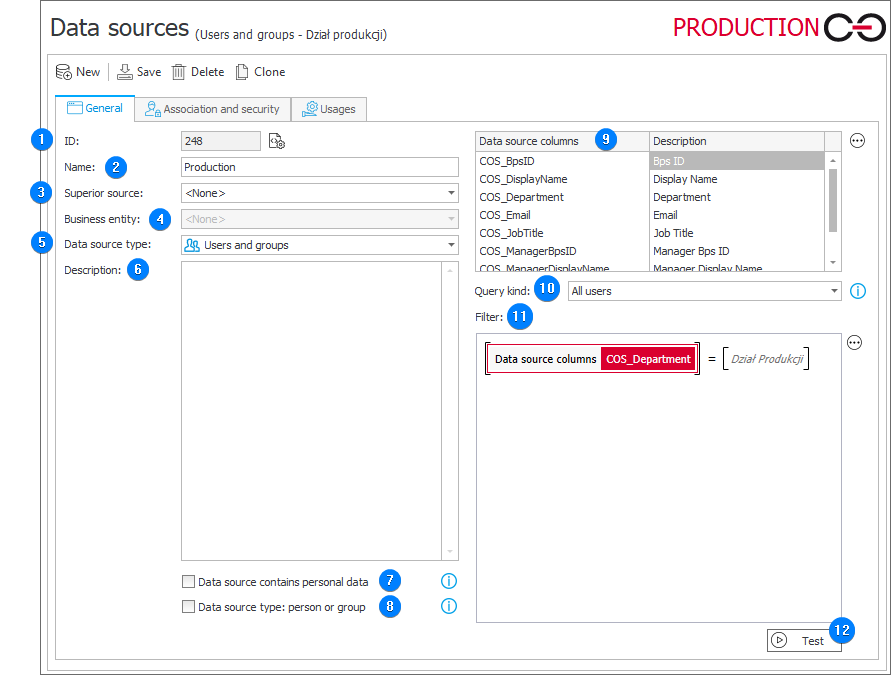Click the Description box scroll down arrow
The image size is (891, 675).
click(450, 552)
